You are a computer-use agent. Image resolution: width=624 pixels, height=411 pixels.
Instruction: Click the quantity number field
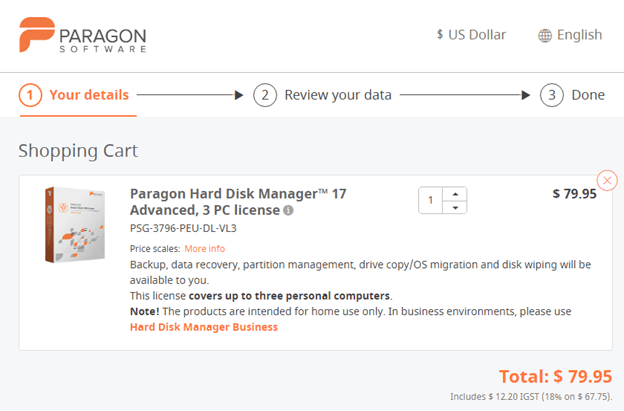[431, 201]
